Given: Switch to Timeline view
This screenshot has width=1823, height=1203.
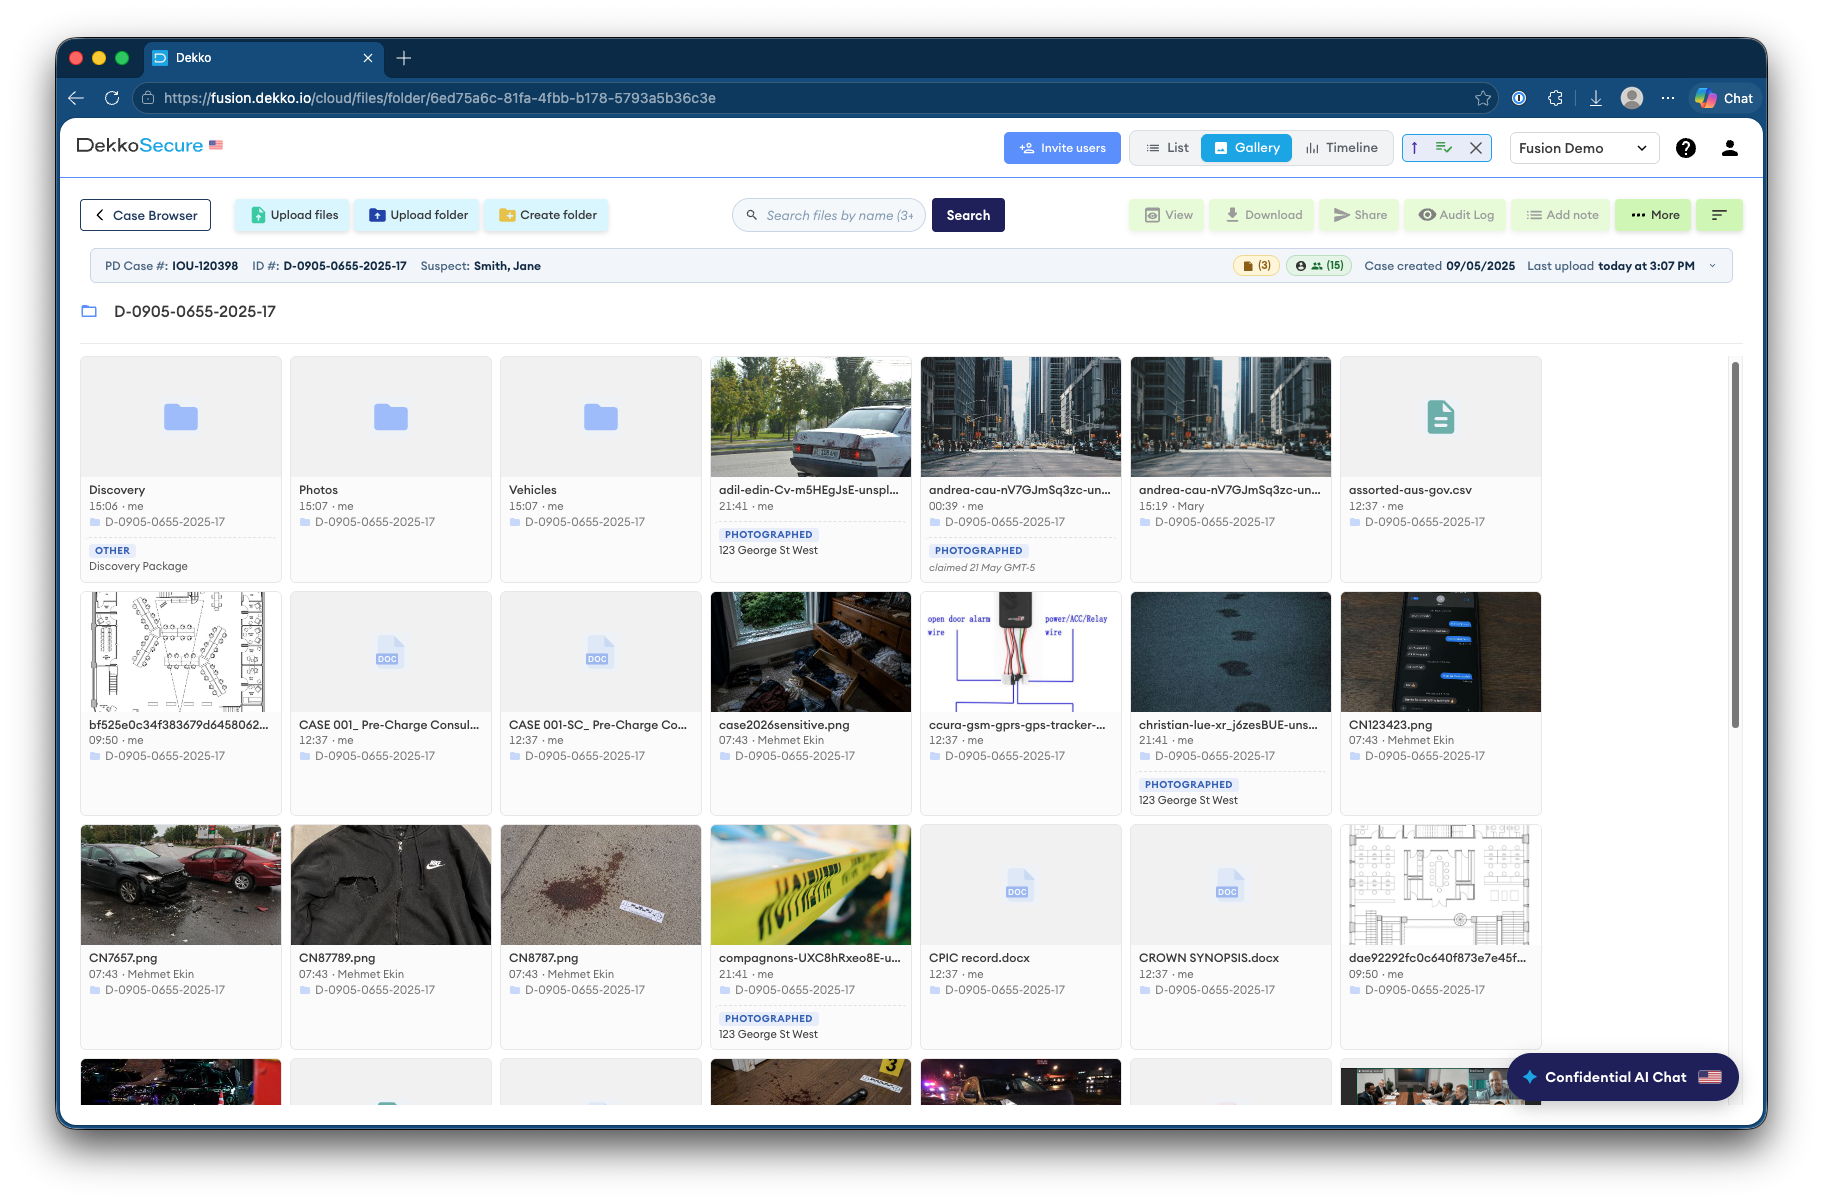Looking at the screenshot, I should pos(1341,148).
